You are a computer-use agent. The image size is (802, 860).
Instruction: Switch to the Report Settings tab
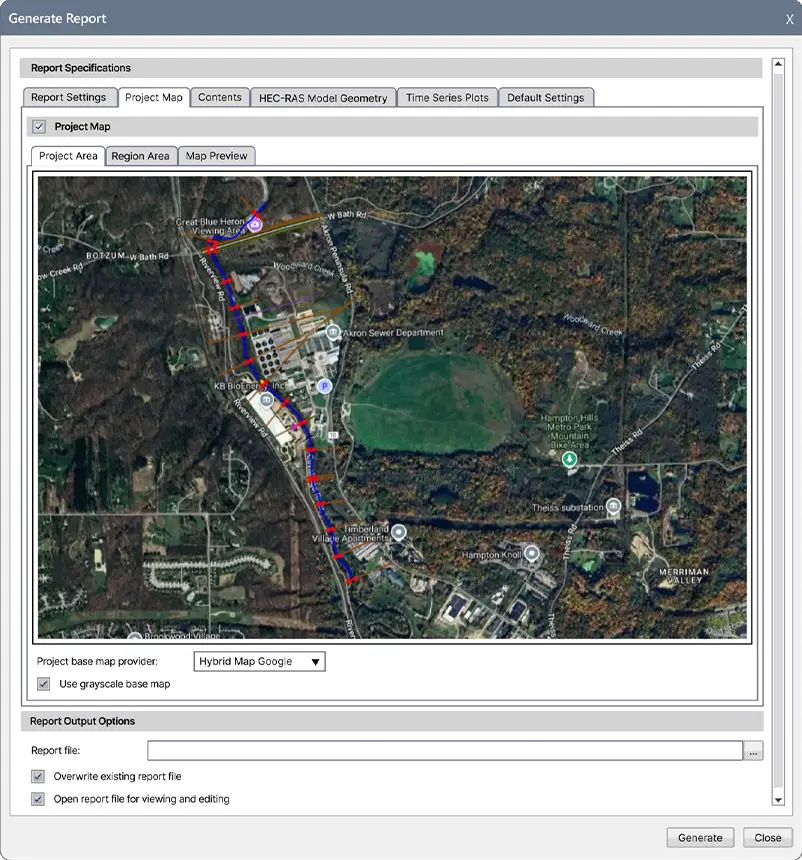click(x=68, y=97)
